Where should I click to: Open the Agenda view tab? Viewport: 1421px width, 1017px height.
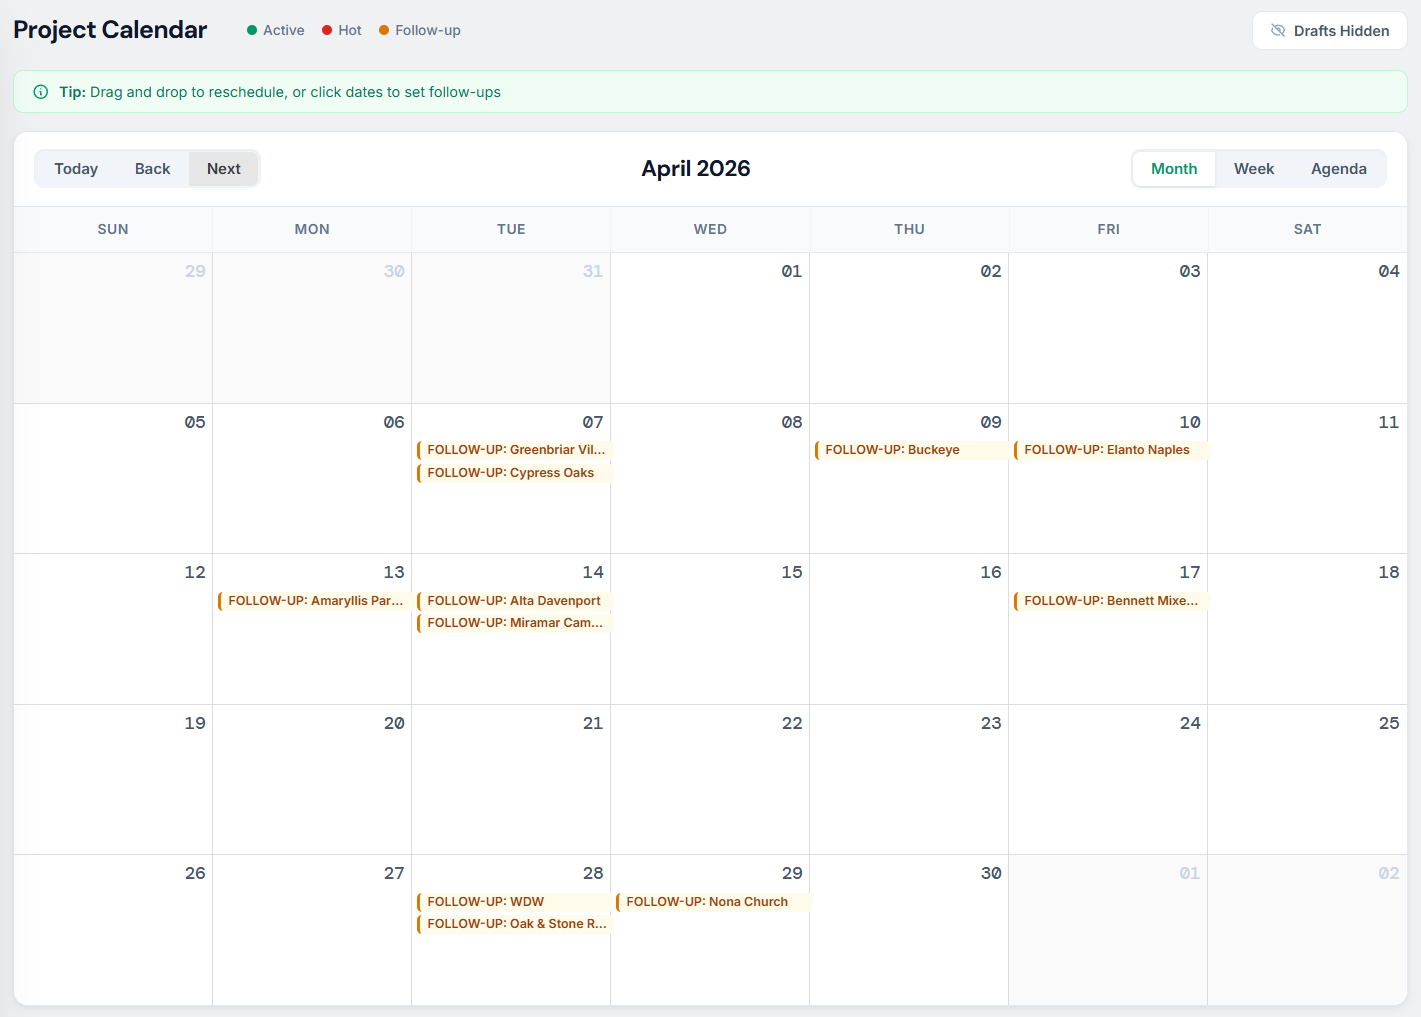1338,169
